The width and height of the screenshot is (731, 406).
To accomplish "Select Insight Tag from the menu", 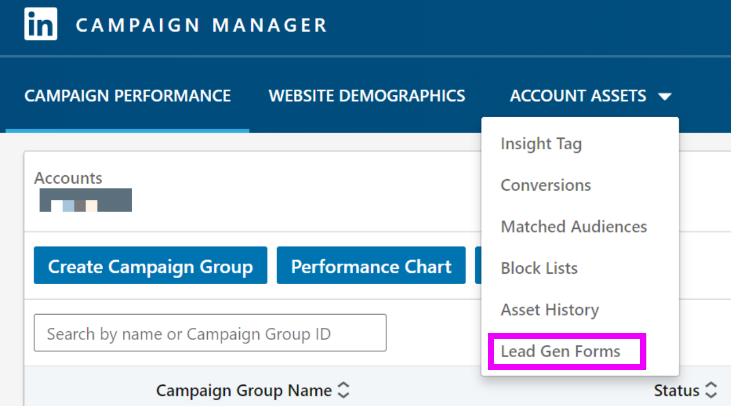I will tap(541, 143).
